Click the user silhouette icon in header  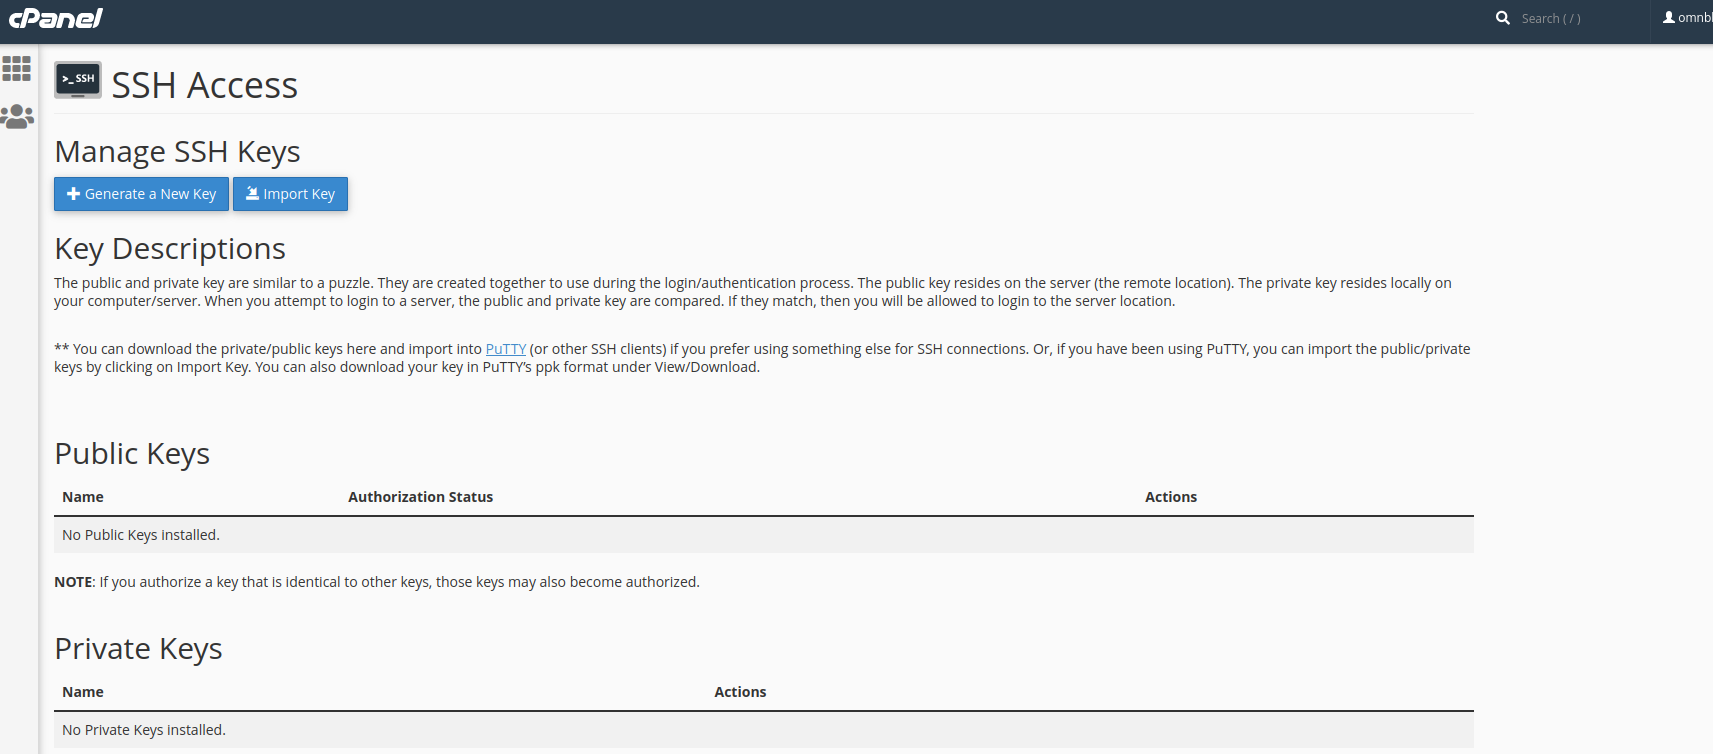(1669, 18)
